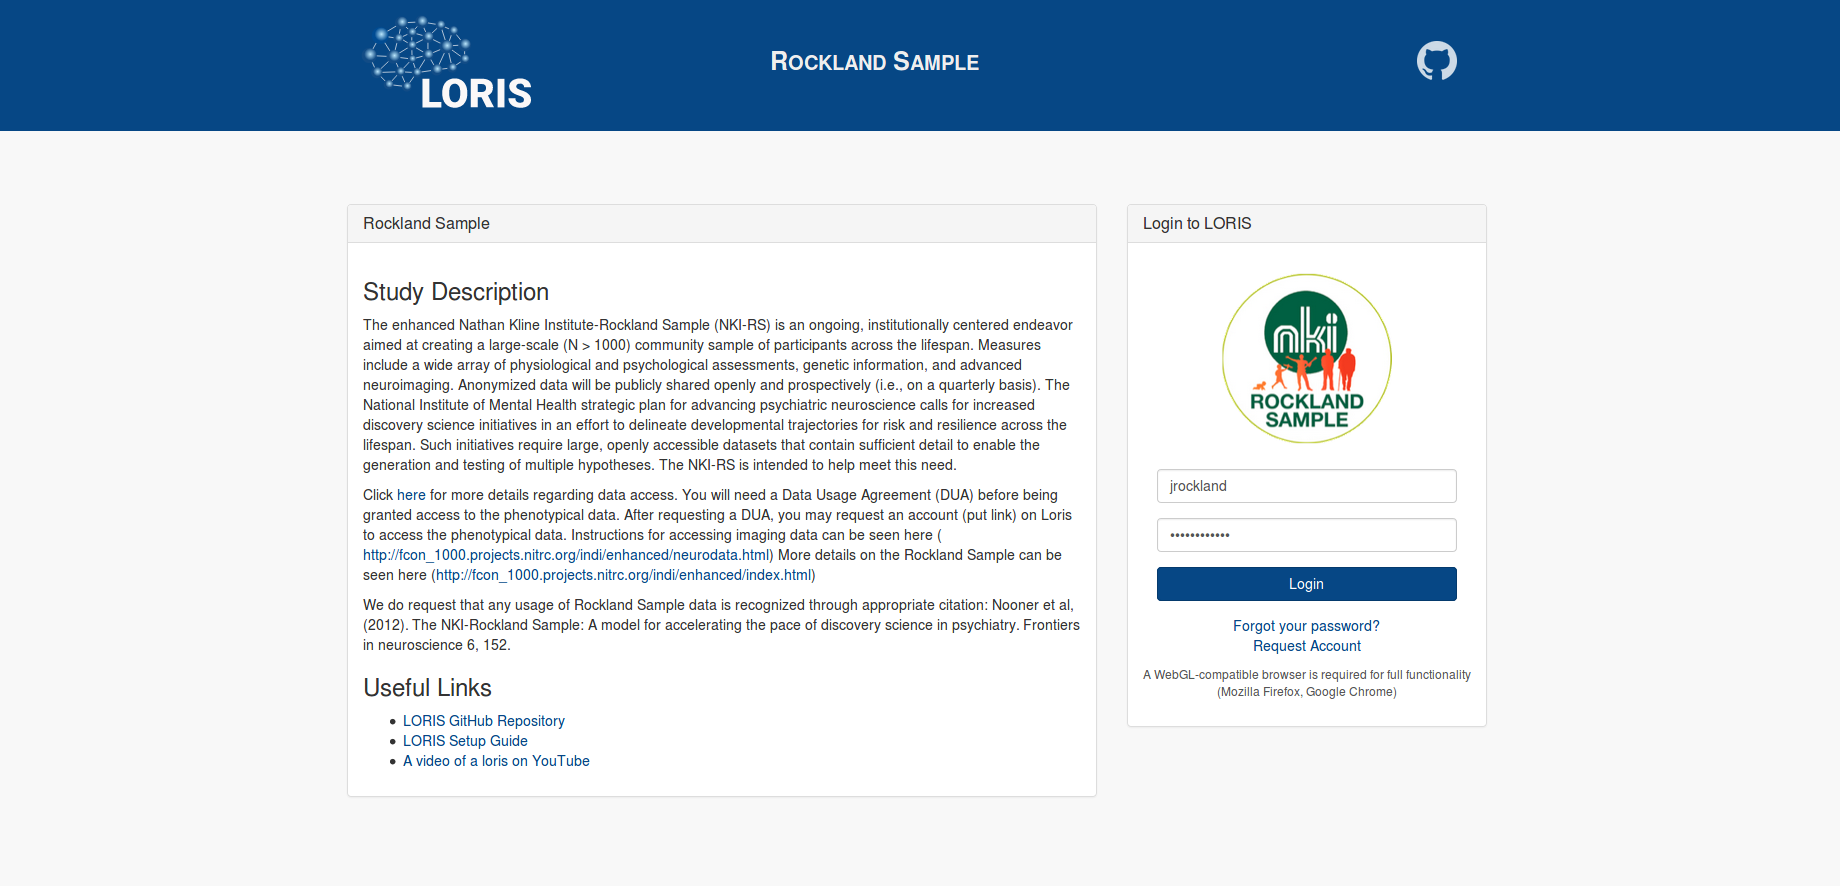Click into the password field
The image size is (1840, 886).
pyautogui.click(x=1306, y=535)
